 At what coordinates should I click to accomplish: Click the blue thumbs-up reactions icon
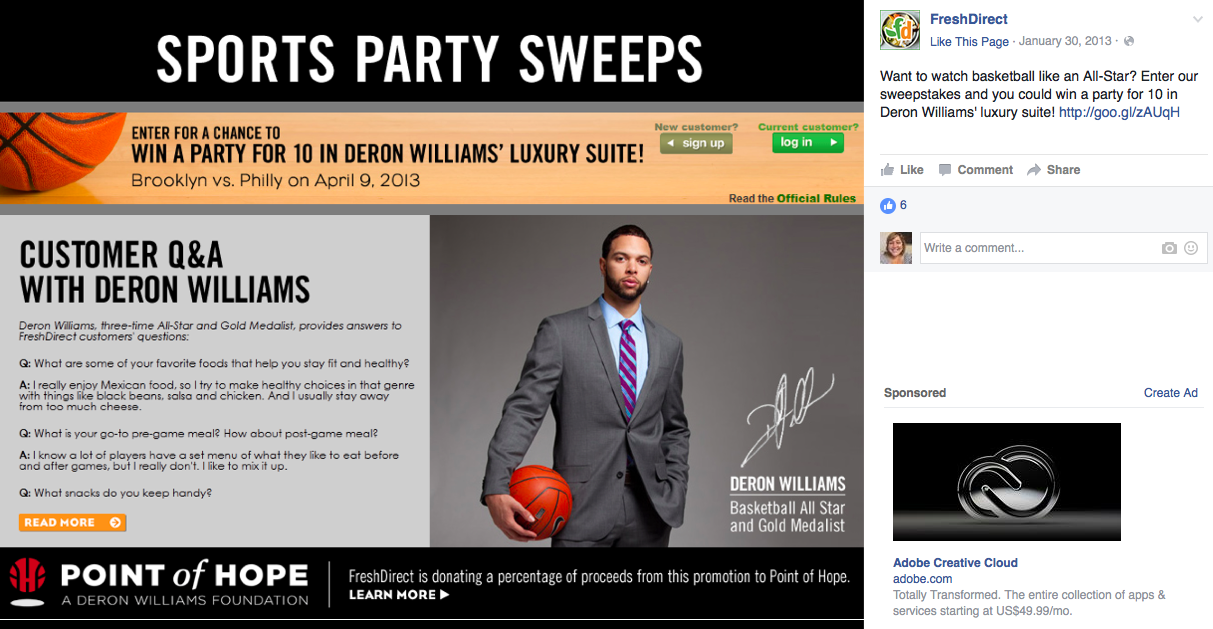(888, 205)
